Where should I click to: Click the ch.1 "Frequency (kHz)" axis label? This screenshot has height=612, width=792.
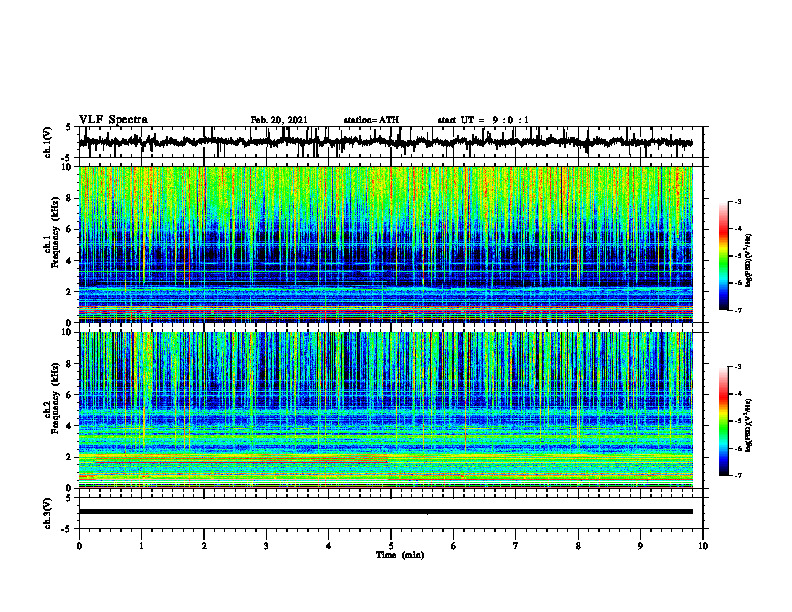(x=56, y=232)
